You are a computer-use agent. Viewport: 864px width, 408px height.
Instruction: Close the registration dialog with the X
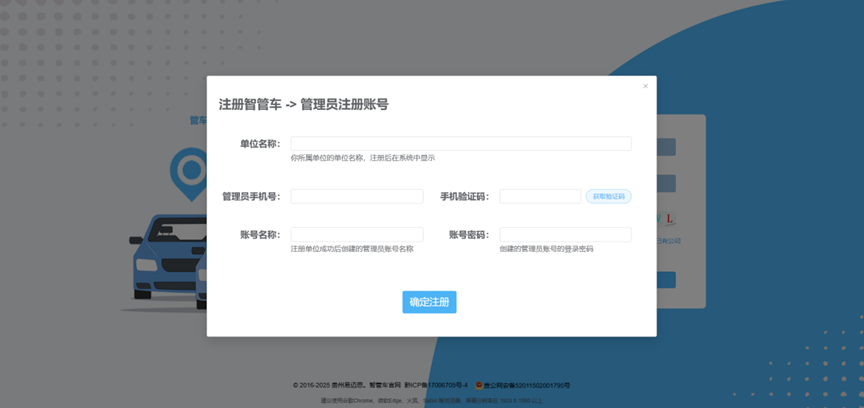coord(645,86)
